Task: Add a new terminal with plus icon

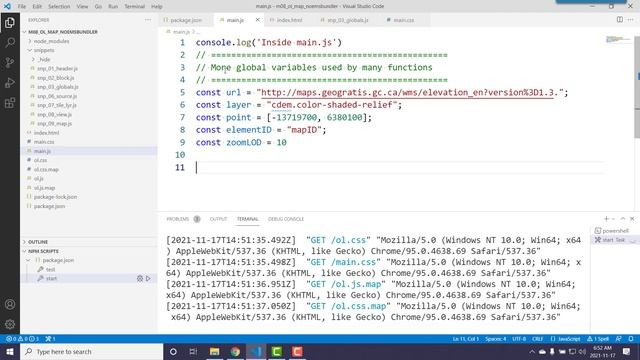Action: tap(607, 219)
